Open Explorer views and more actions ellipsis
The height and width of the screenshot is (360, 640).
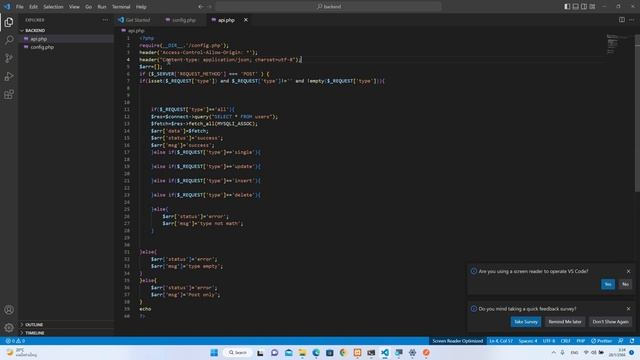point(105,20)
